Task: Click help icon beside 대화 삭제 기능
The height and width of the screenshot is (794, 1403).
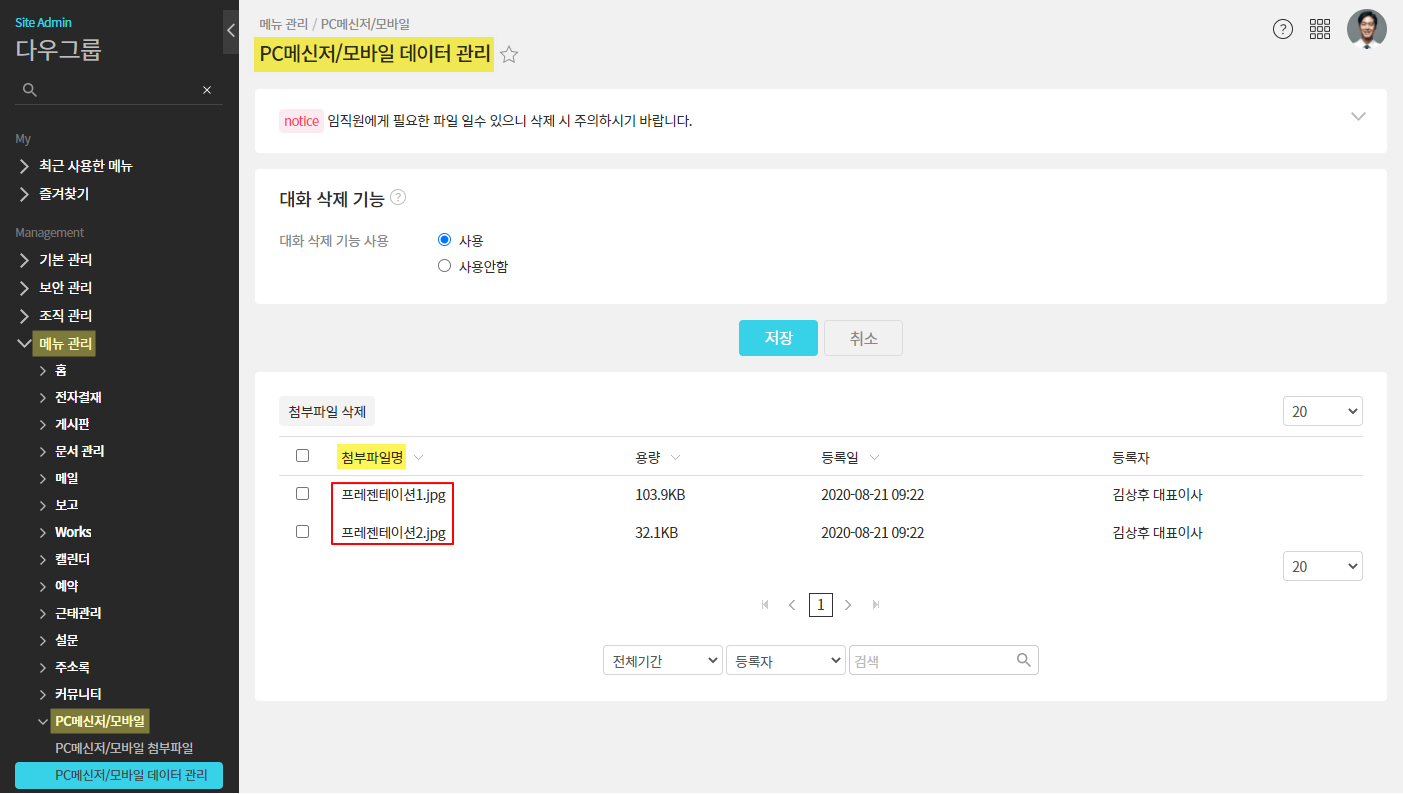Action: click(398, 197)
